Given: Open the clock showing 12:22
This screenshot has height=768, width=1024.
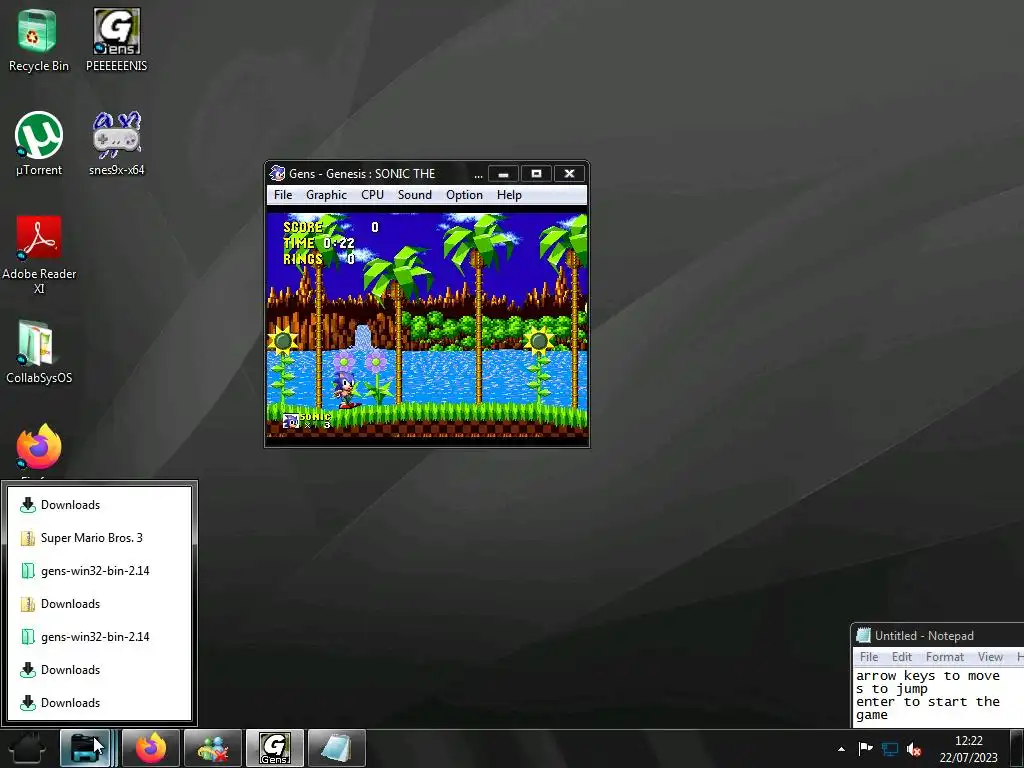Looking at the screenshot, I should pyautogui.click(x=968, y=749).
